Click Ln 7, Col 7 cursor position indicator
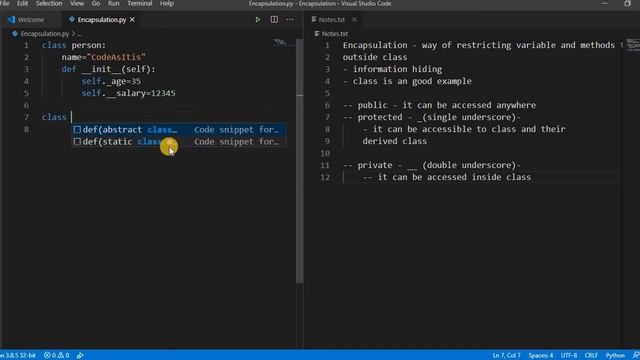Screen dimensions: 640x360 click(506, 356)
